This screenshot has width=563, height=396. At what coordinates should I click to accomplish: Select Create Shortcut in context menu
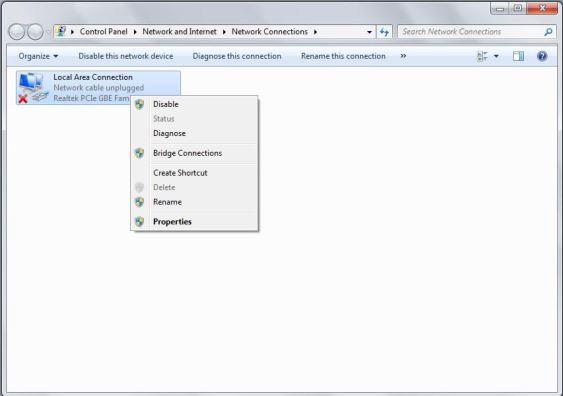coord(194,173)
